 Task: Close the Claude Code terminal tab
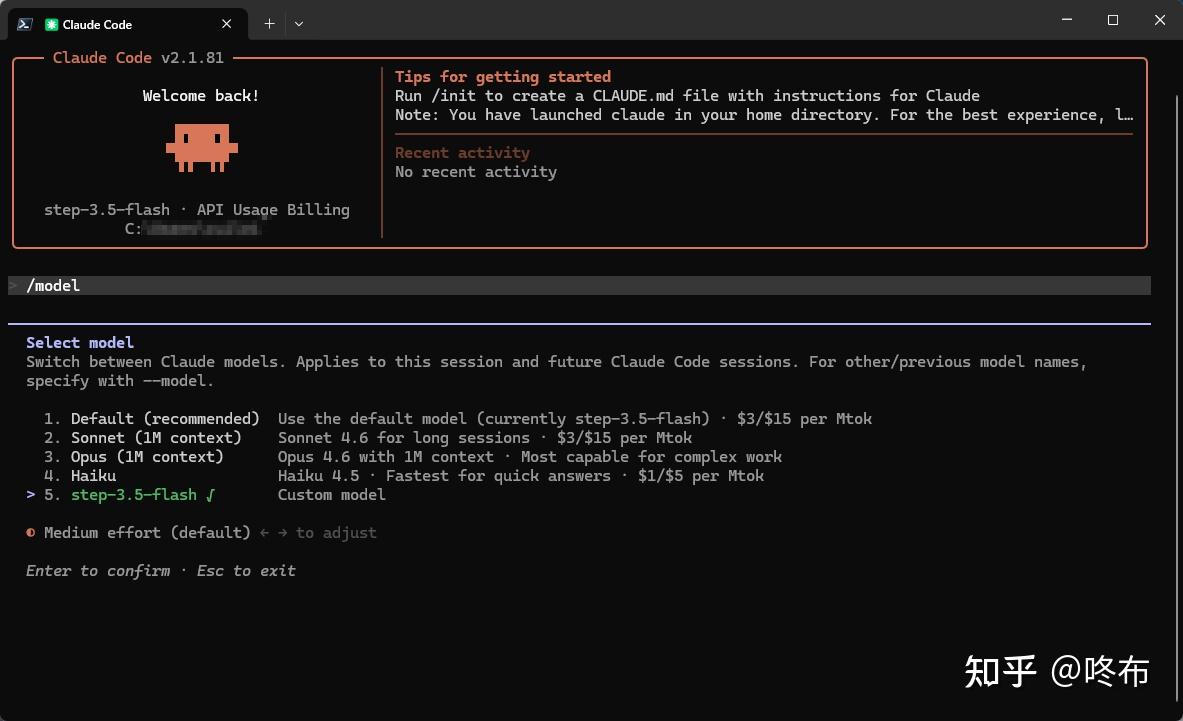tap(226, 24)
